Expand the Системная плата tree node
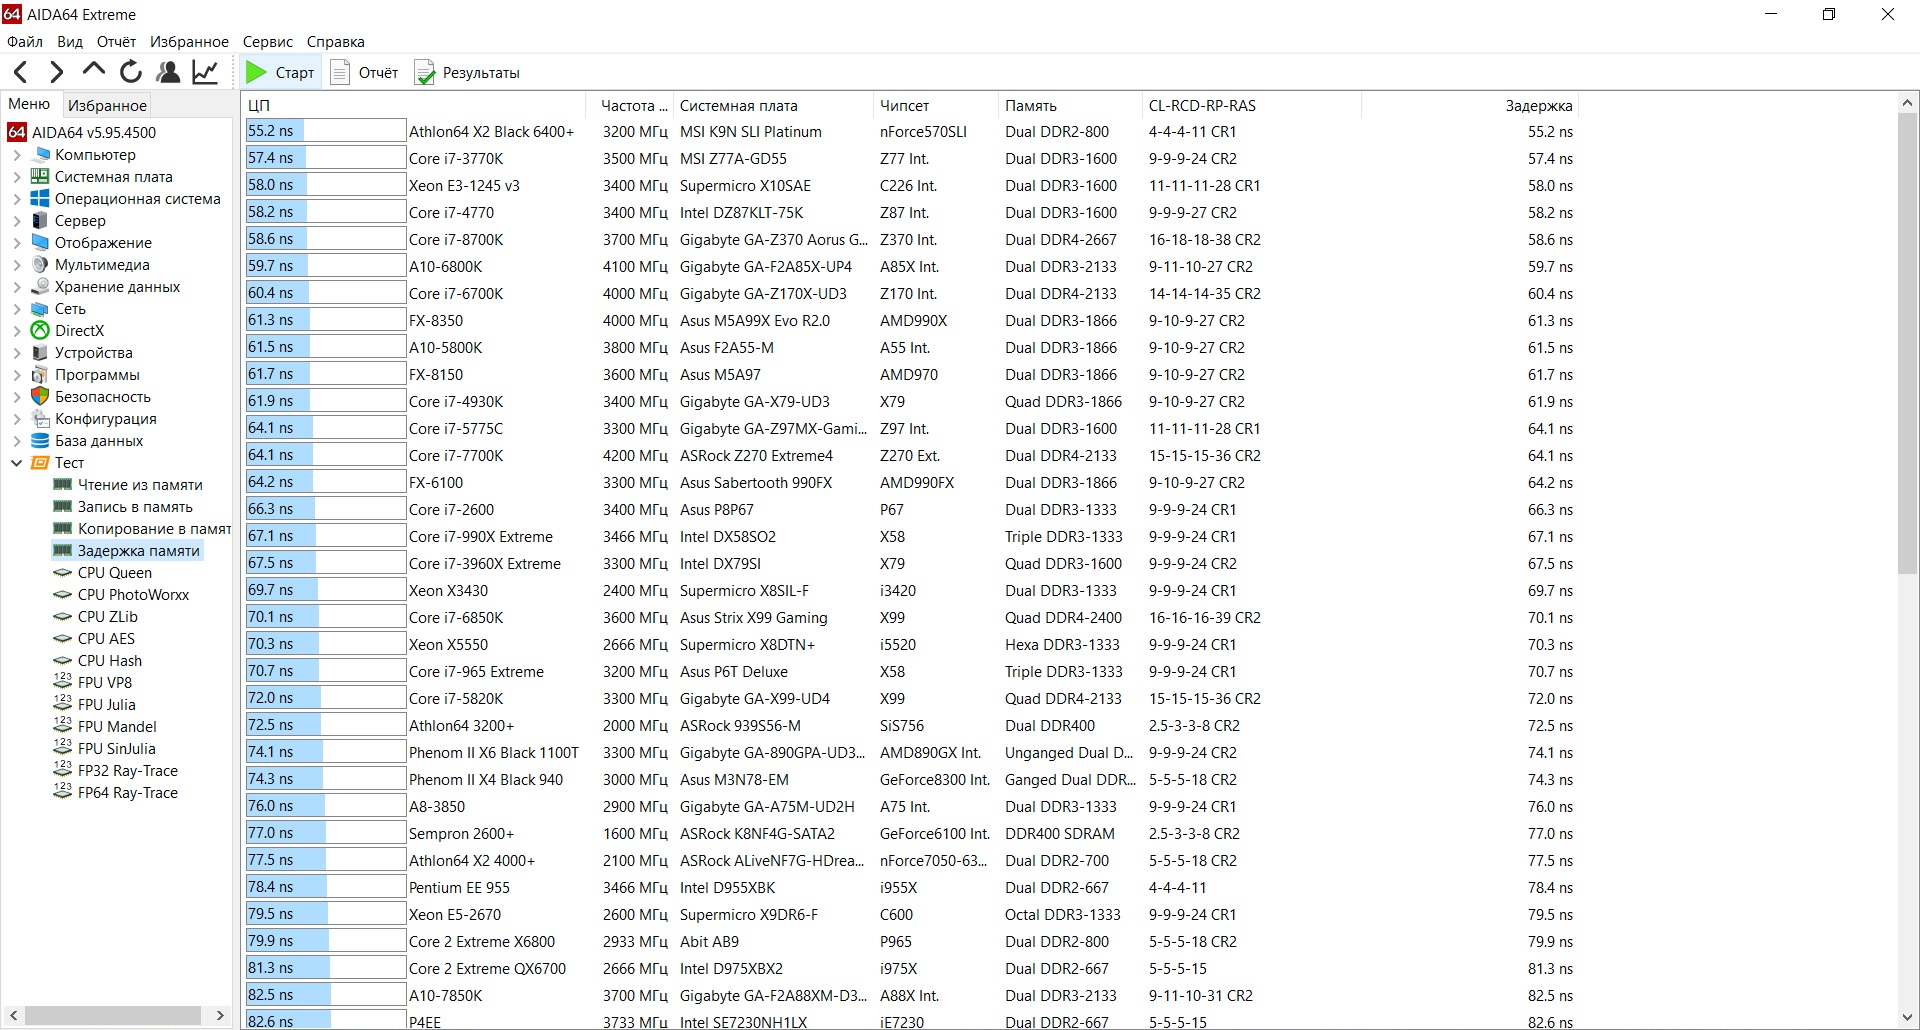The image size is (1920, 1030). coord(16,177)
